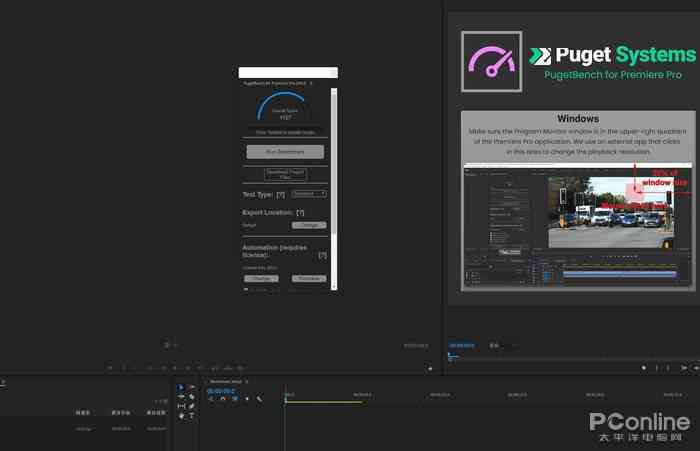Add a marker from timeline header
700x451 pixels.
tap(247, 399)
